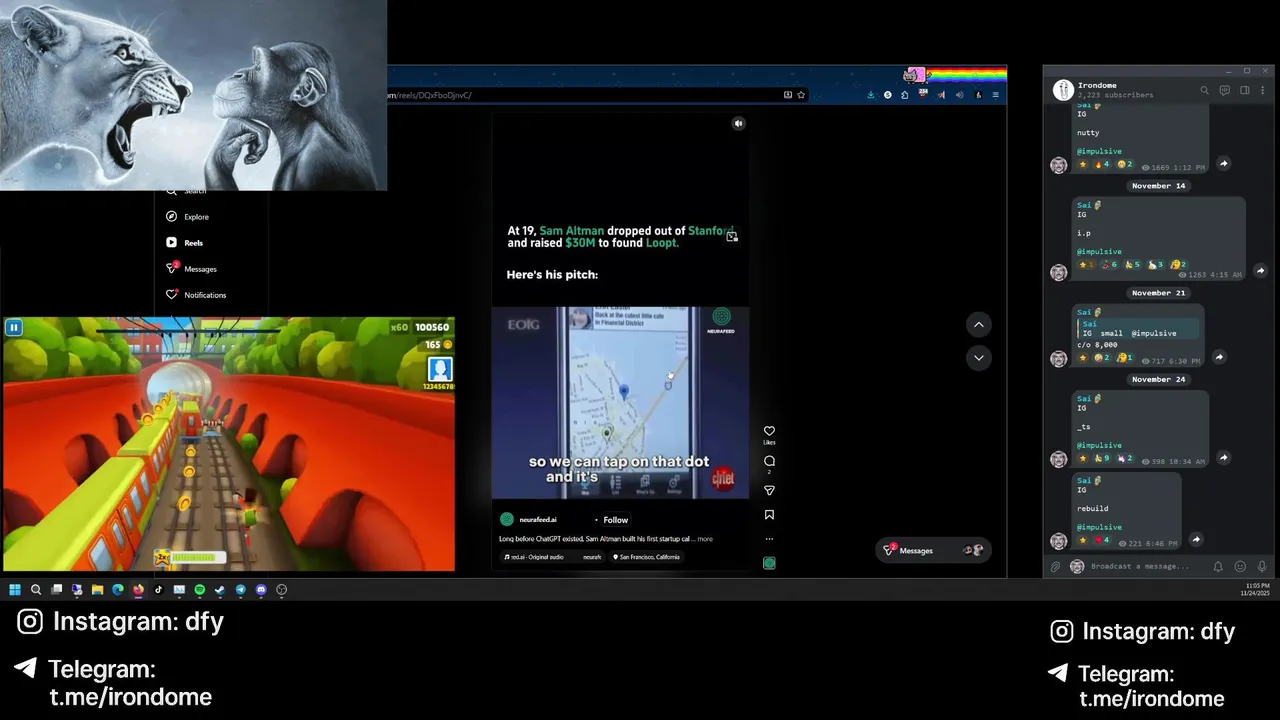Open the emoji picker in Telegram
Screen dimensions: 1280x720
tap(1240, 567)
